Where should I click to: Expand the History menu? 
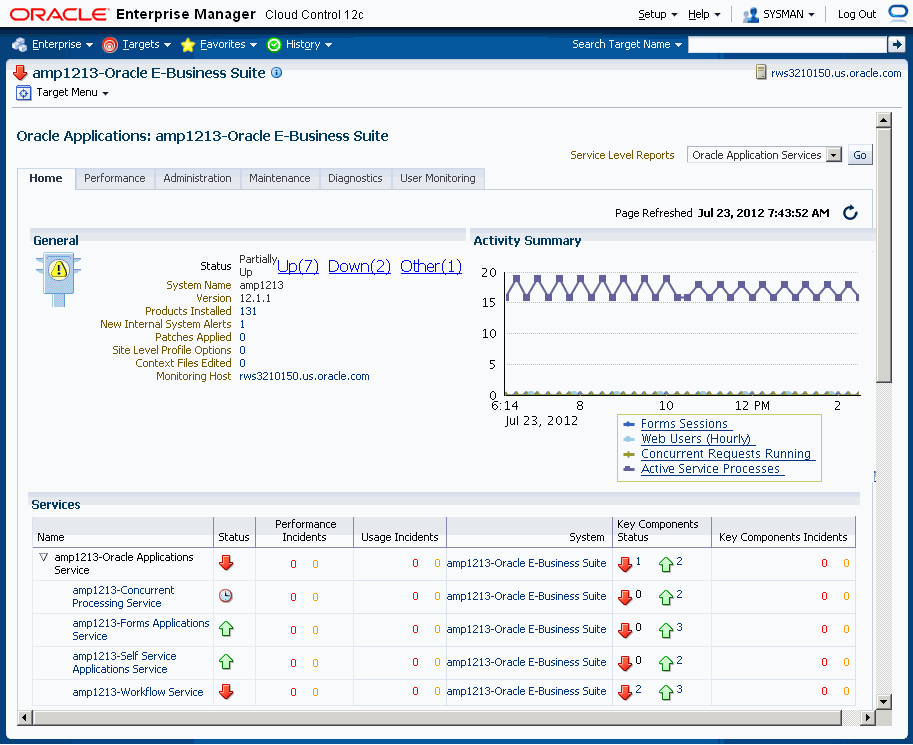(309, 44)
